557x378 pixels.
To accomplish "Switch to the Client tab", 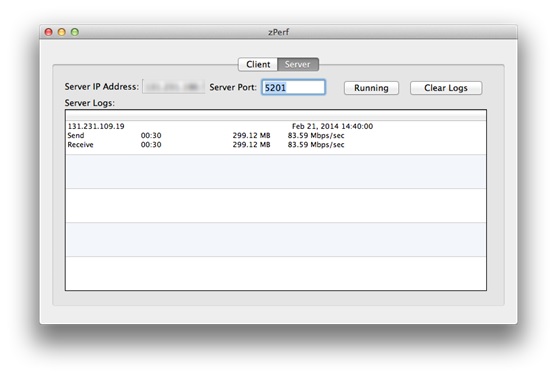I will pos(258,64).
